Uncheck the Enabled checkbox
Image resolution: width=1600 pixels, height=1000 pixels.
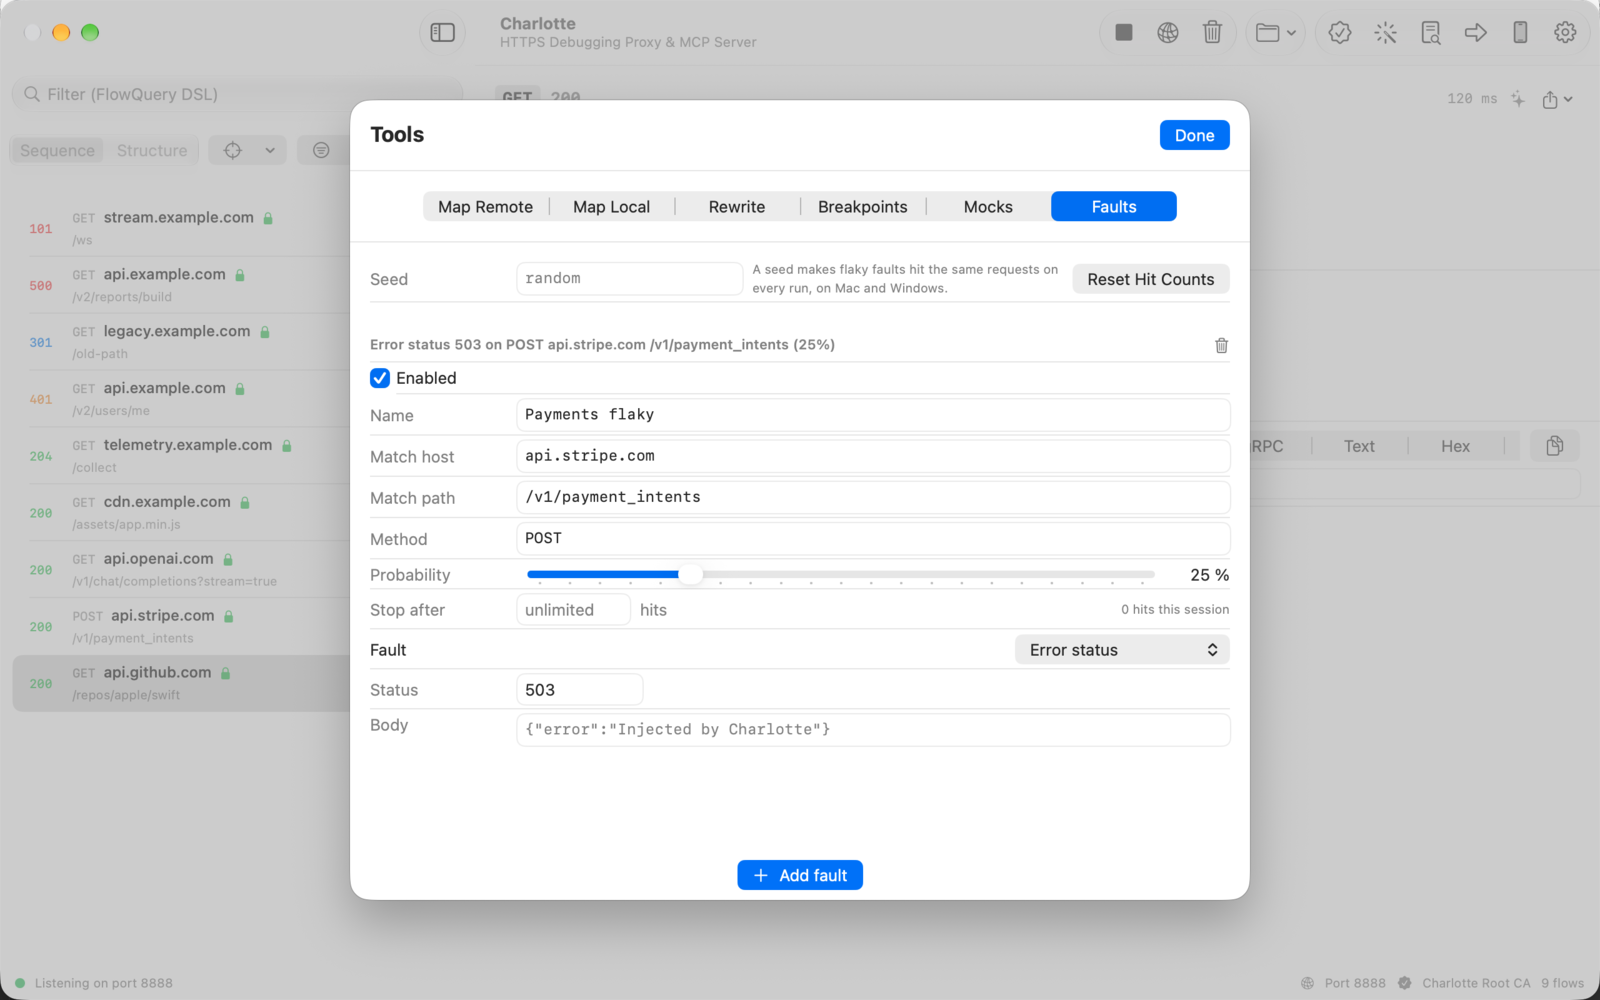click(380, 378)
